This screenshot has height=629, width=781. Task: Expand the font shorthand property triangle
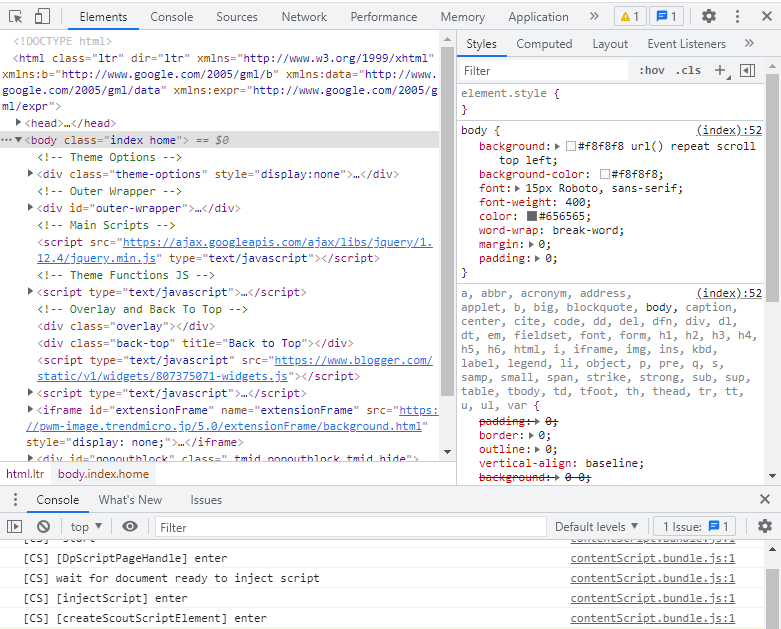(x=518, y=188)
